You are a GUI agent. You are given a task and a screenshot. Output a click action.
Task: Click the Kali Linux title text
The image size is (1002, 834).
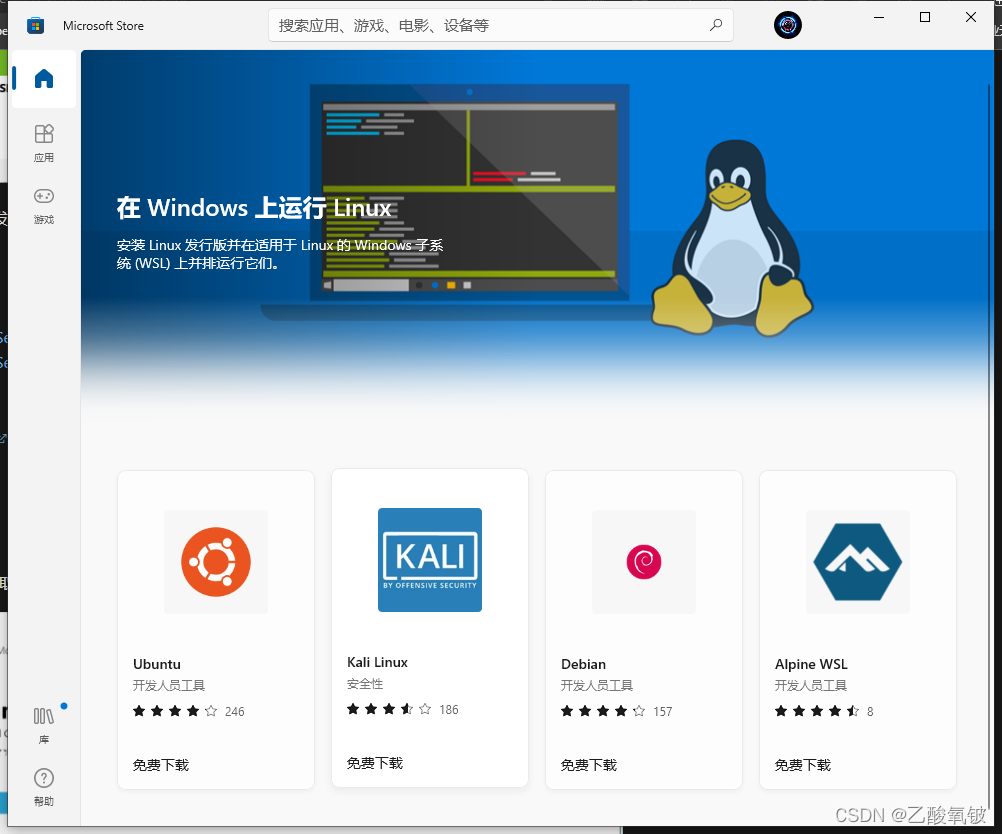377,662
